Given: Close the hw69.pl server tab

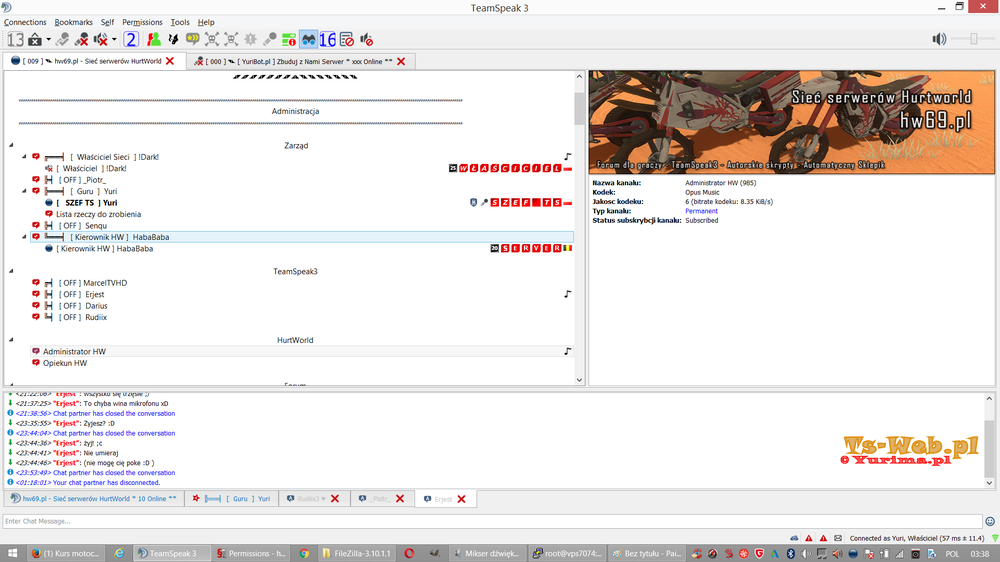Looking at the screenshot, I should click(170, 61).
